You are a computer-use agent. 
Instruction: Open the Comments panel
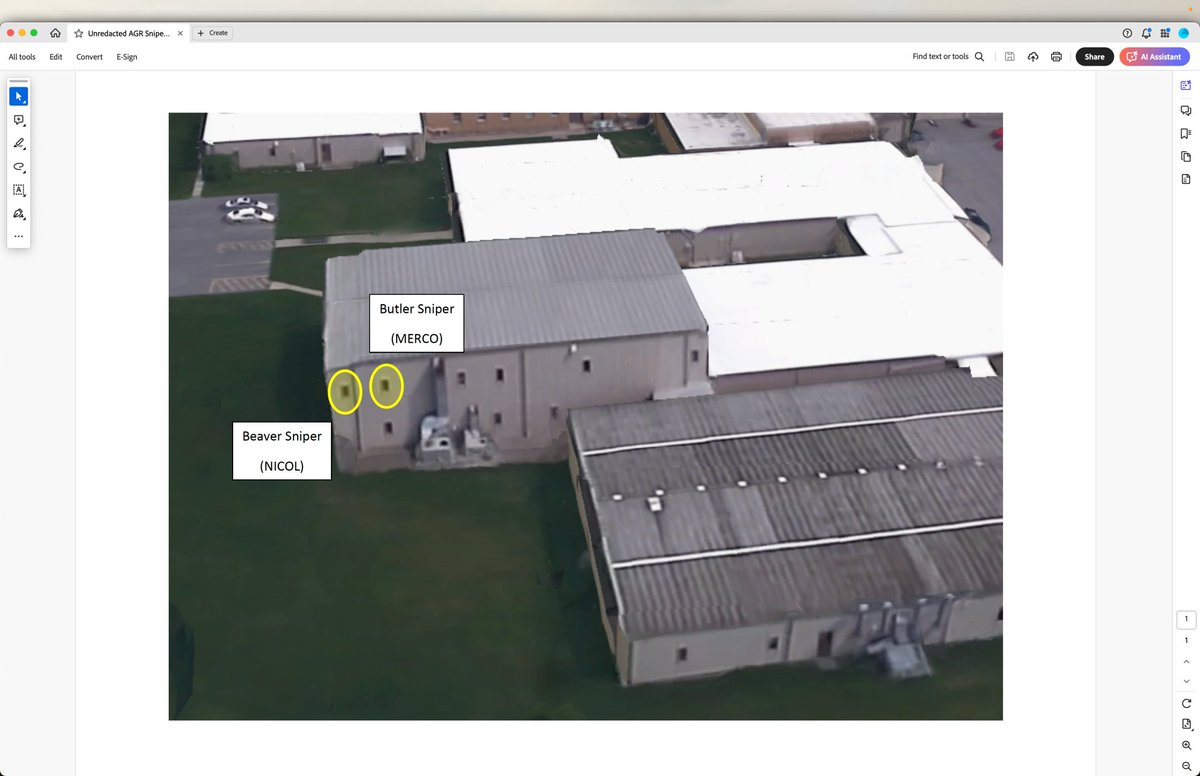tap(1186, 110)
